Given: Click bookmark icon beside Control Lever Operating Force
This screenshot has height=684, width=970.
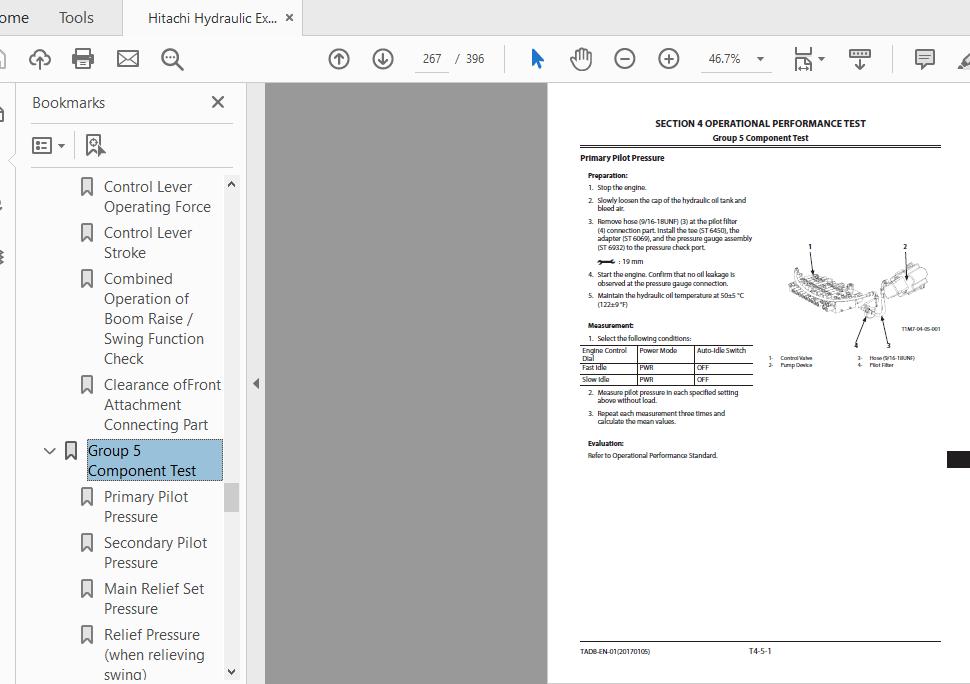Looking at the screenshot, I should pos(87,186).
